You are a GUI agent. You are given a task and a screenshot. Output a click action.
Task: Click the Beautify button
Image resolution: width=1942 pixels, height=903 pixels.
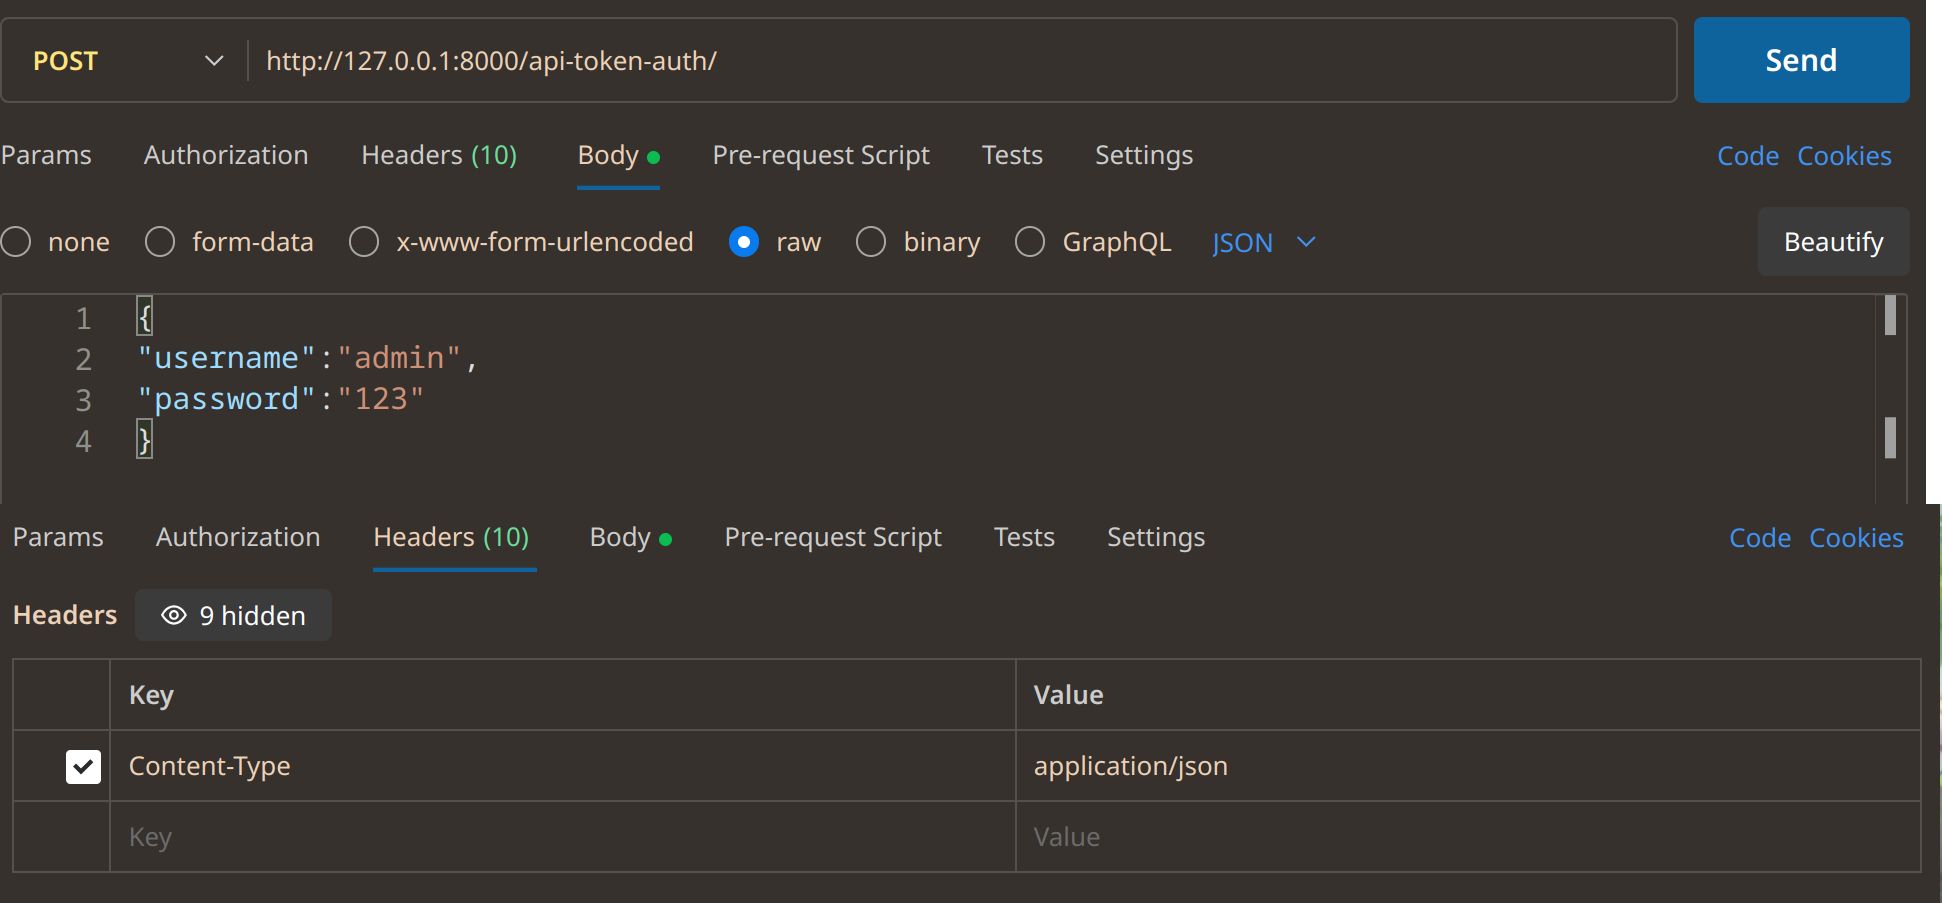(1833, 242)
